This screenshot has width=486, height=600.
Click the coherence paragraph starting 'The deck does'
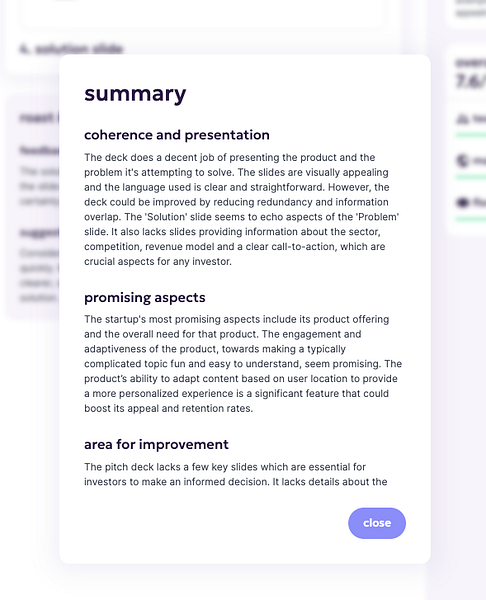pos(242,209)
